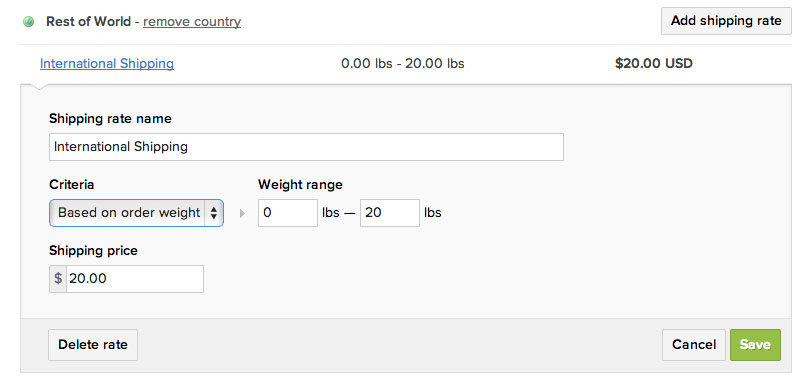The image size is (801, 385).
Task: Click the 'Add shipping rate' button
Action: coord(726,21)
